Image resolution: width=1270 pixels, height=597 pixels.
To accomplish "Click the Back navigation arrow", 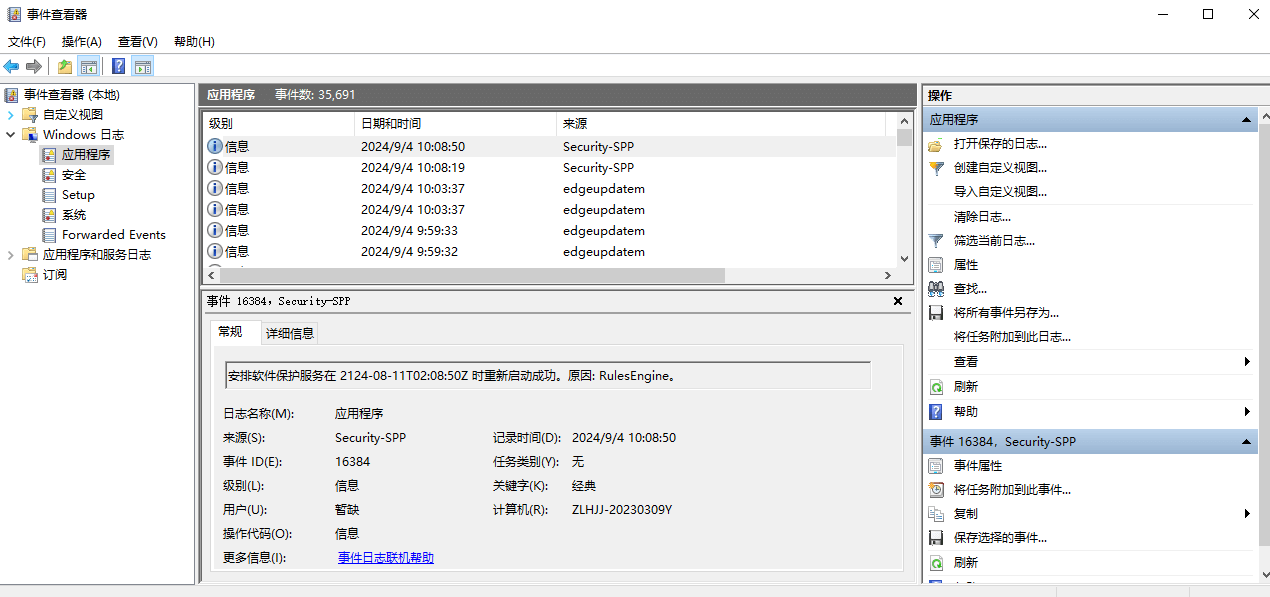I will point(11,66).
